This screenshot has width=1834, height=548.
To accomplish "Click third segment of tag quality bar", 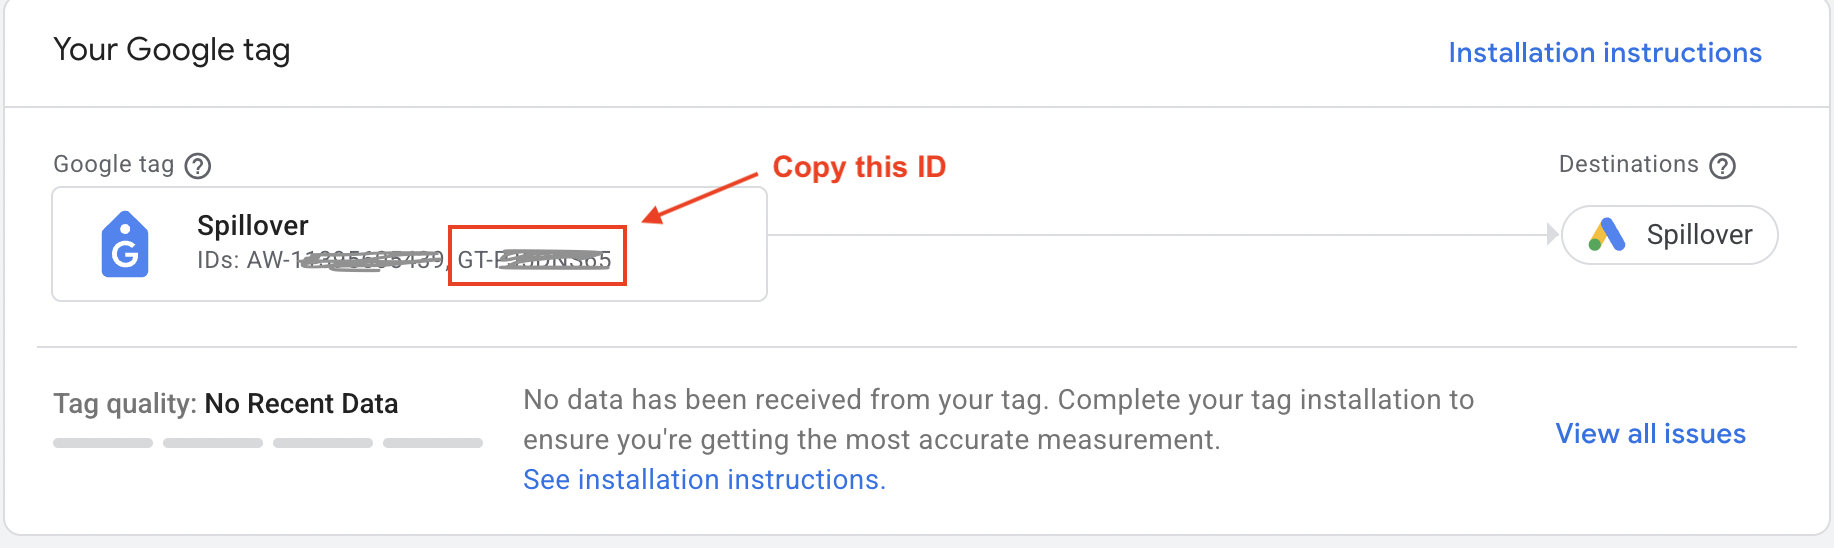I will 323,443.
